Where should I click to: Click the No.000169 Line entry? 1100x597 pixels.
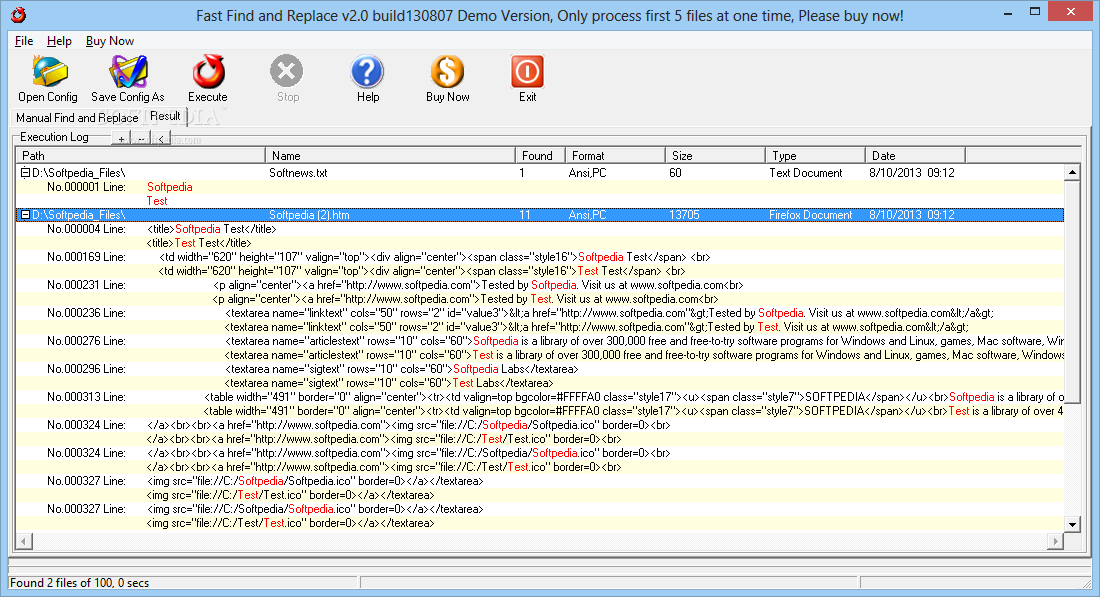[86, 257]
